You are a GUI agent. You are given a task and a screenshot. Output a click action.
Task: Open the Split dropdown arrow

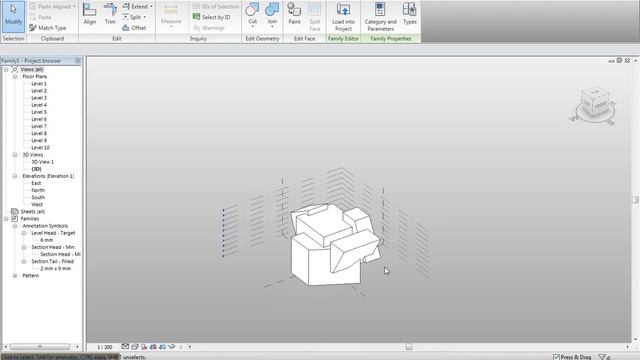145,17
